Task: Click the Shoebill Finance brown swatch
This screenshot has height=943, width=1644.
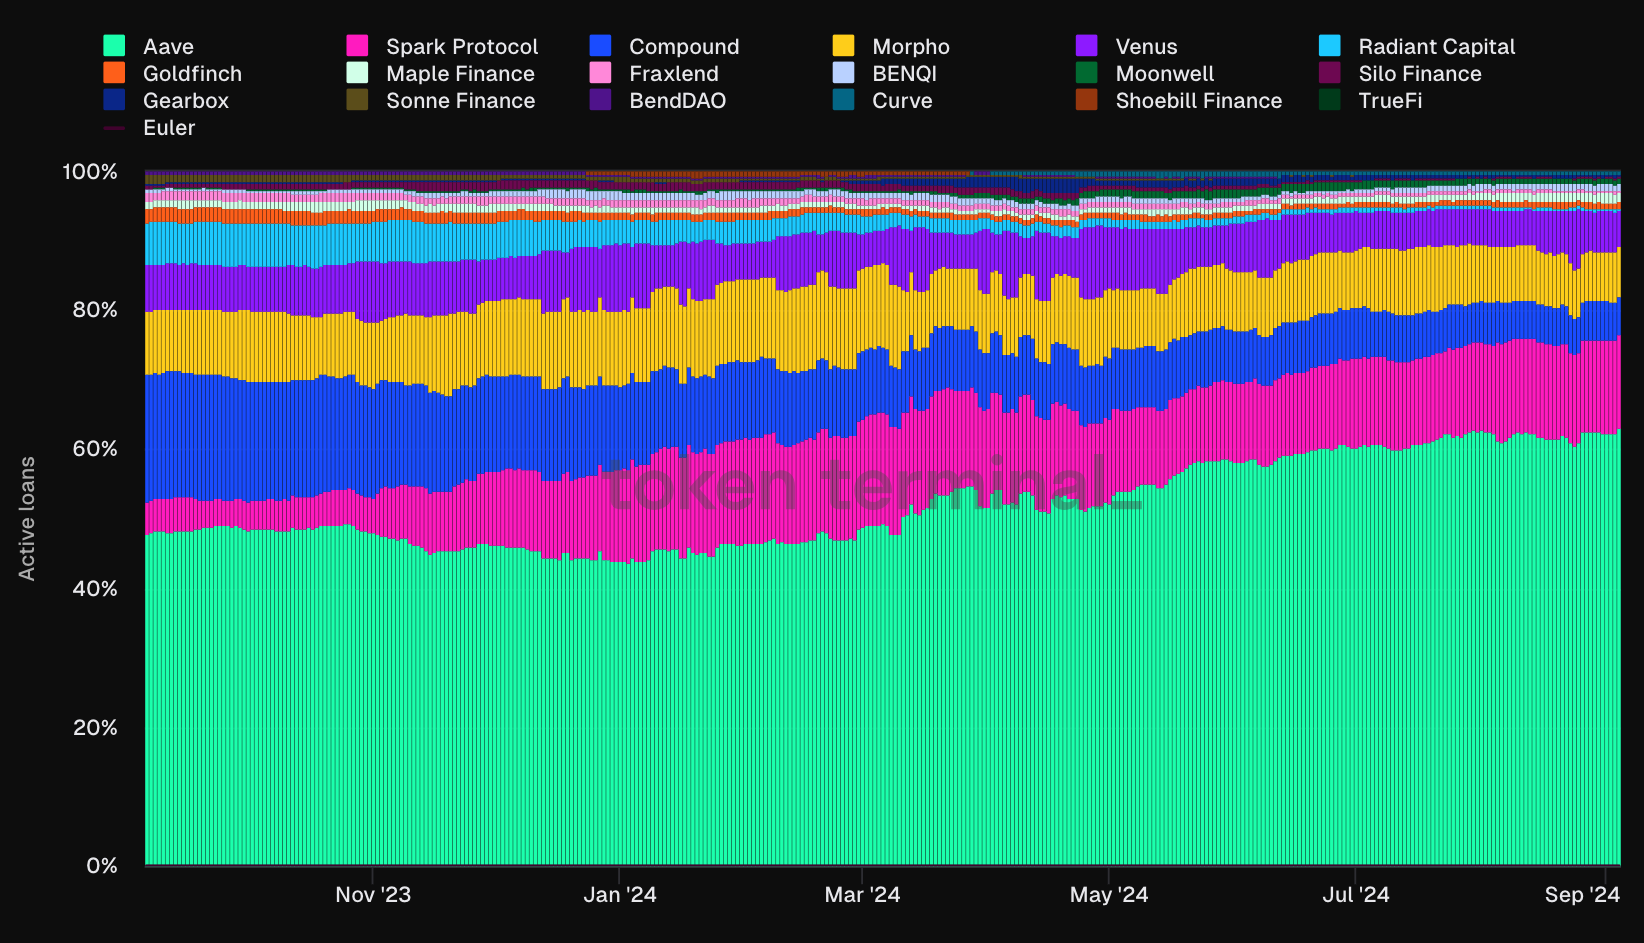Action: click(x=1087, y=100)
